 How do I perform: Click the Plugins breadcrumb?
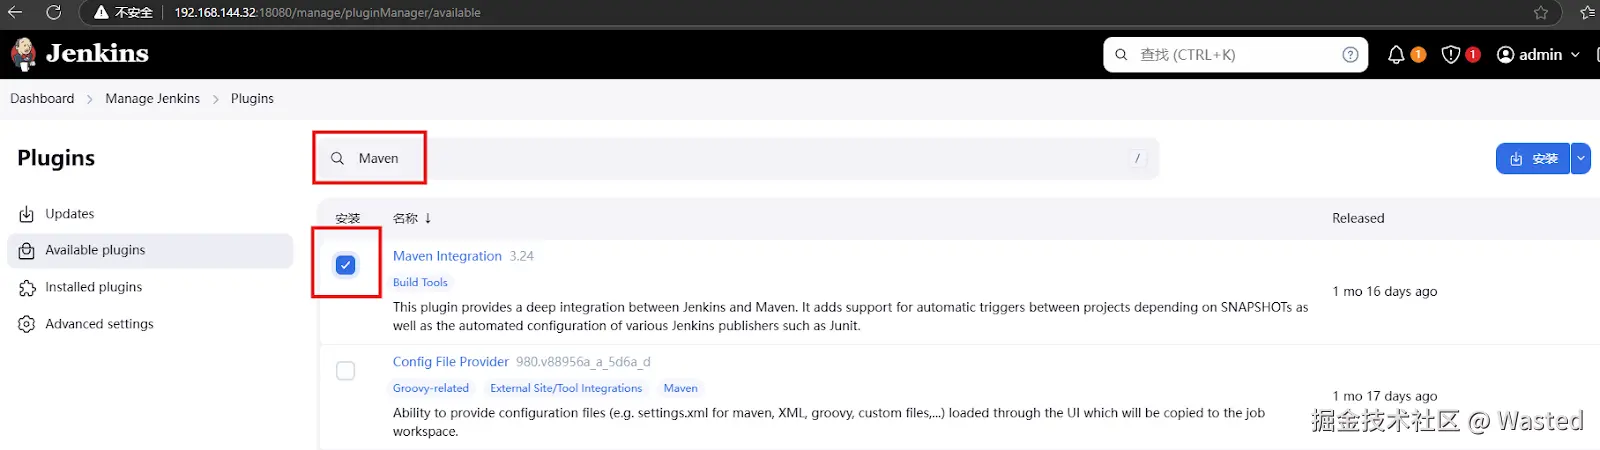[252, 99]
